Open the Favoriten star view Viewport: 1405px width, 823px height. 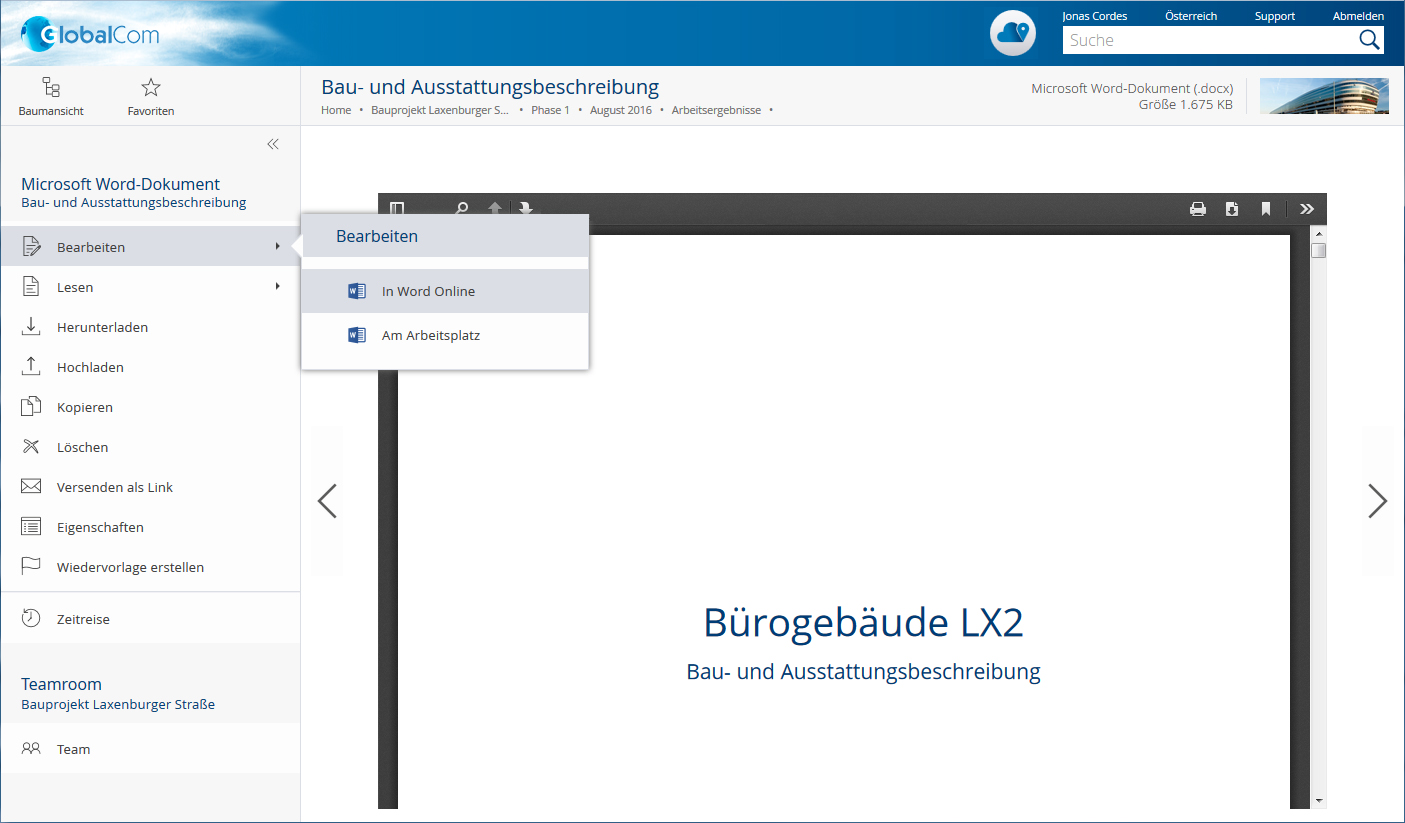pyautogui.click(x=150, y=95)
